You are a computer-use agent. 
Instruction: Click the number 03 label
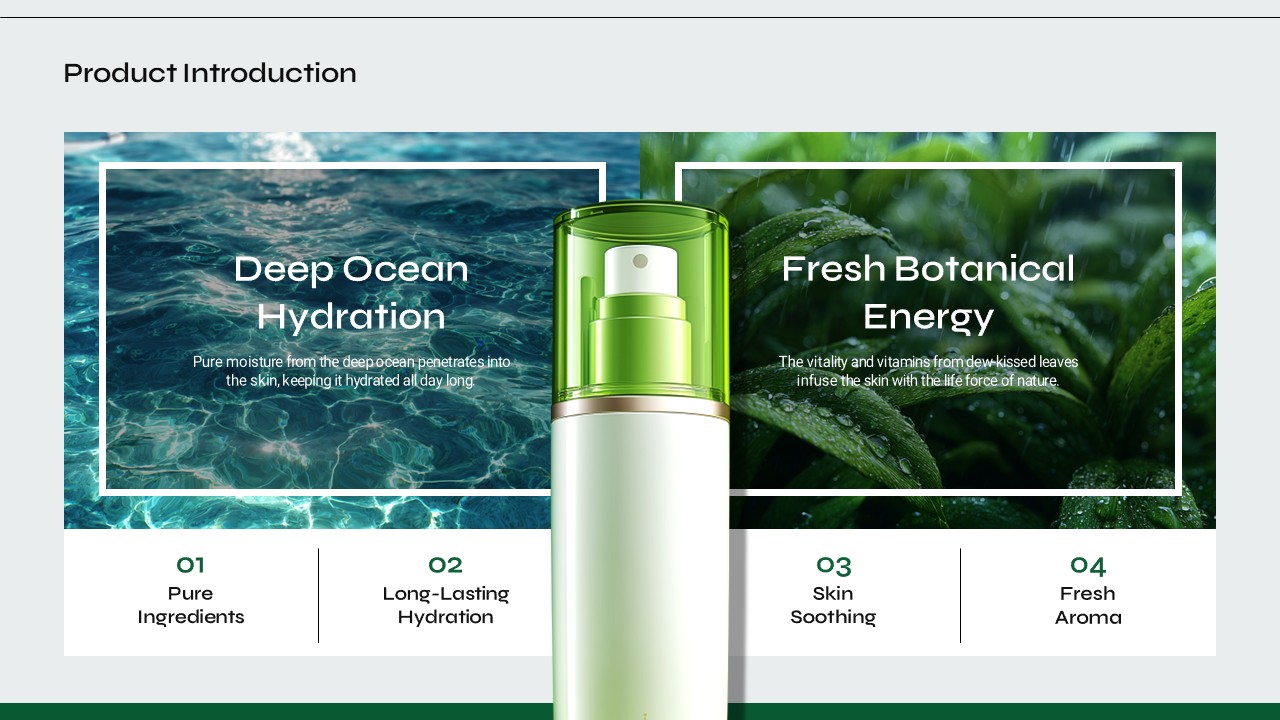tap(833, 565)
